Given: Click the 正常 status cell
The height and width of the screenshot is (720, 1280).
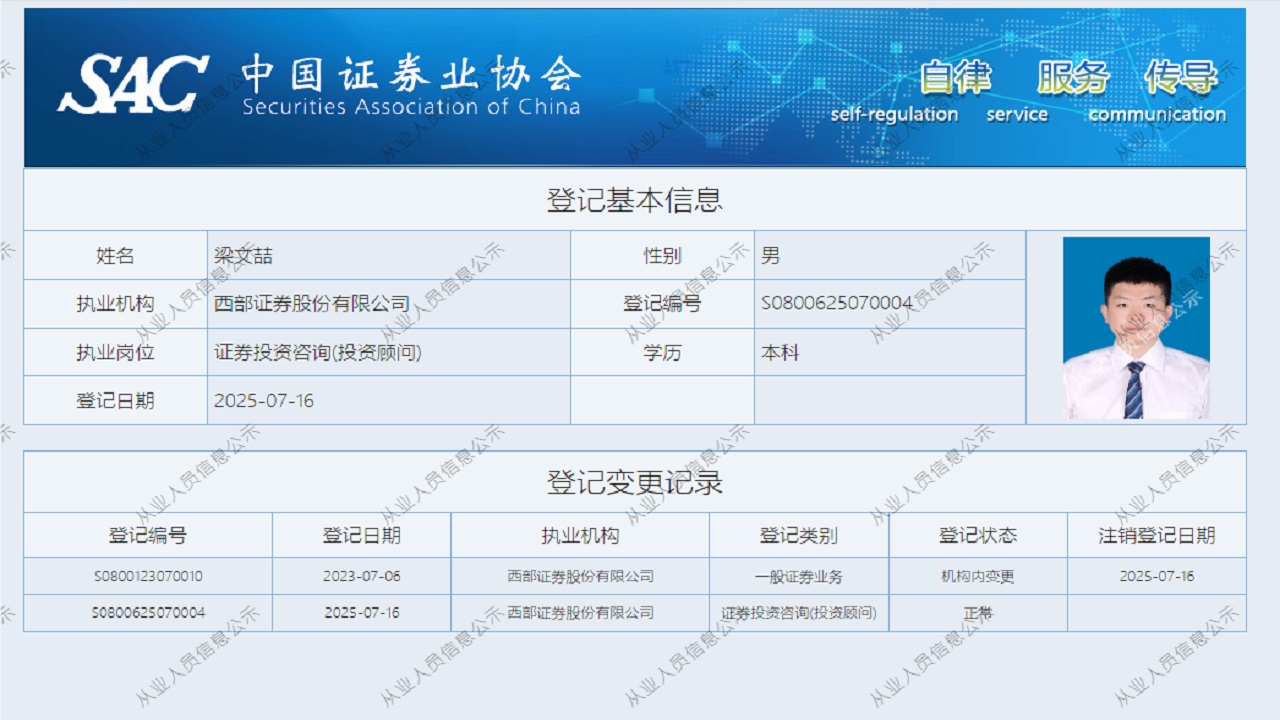Looking at the screenshot, I should tap(977, 613).
